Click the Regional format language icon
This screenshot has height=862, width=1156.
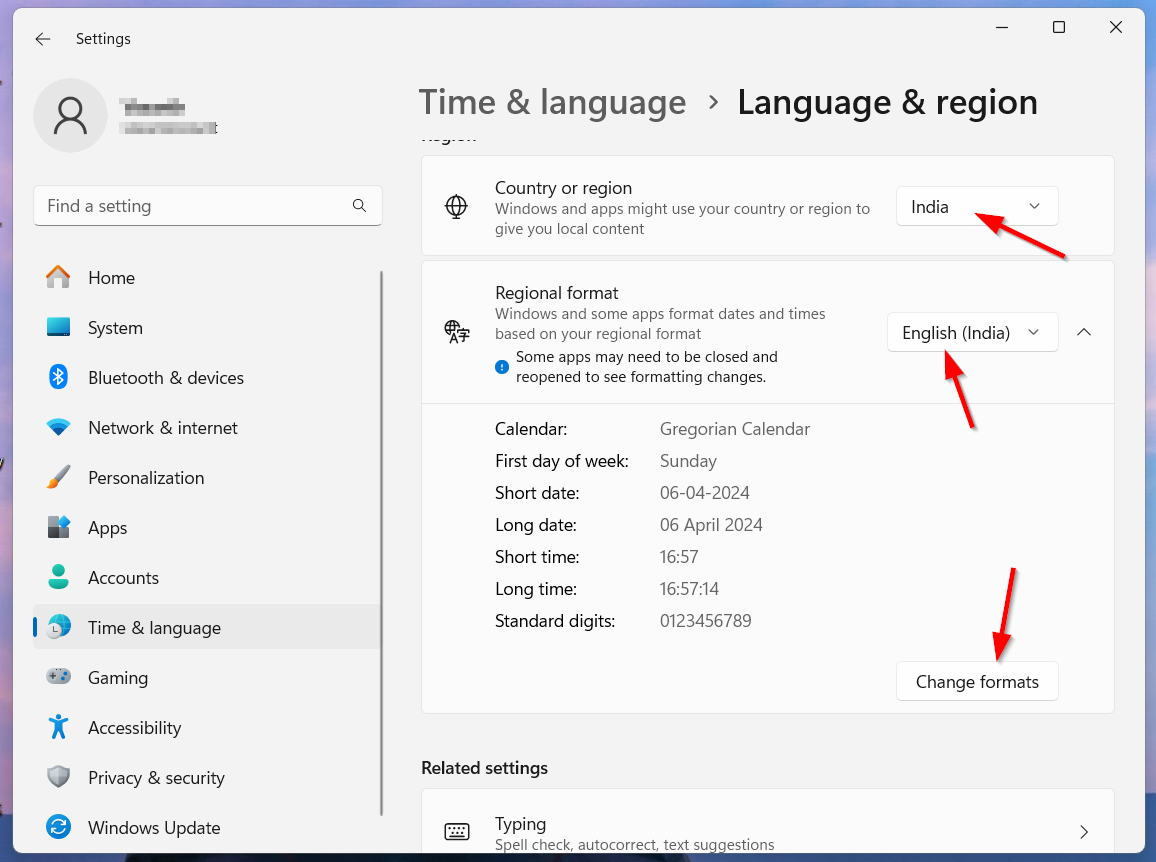[457, 332]
